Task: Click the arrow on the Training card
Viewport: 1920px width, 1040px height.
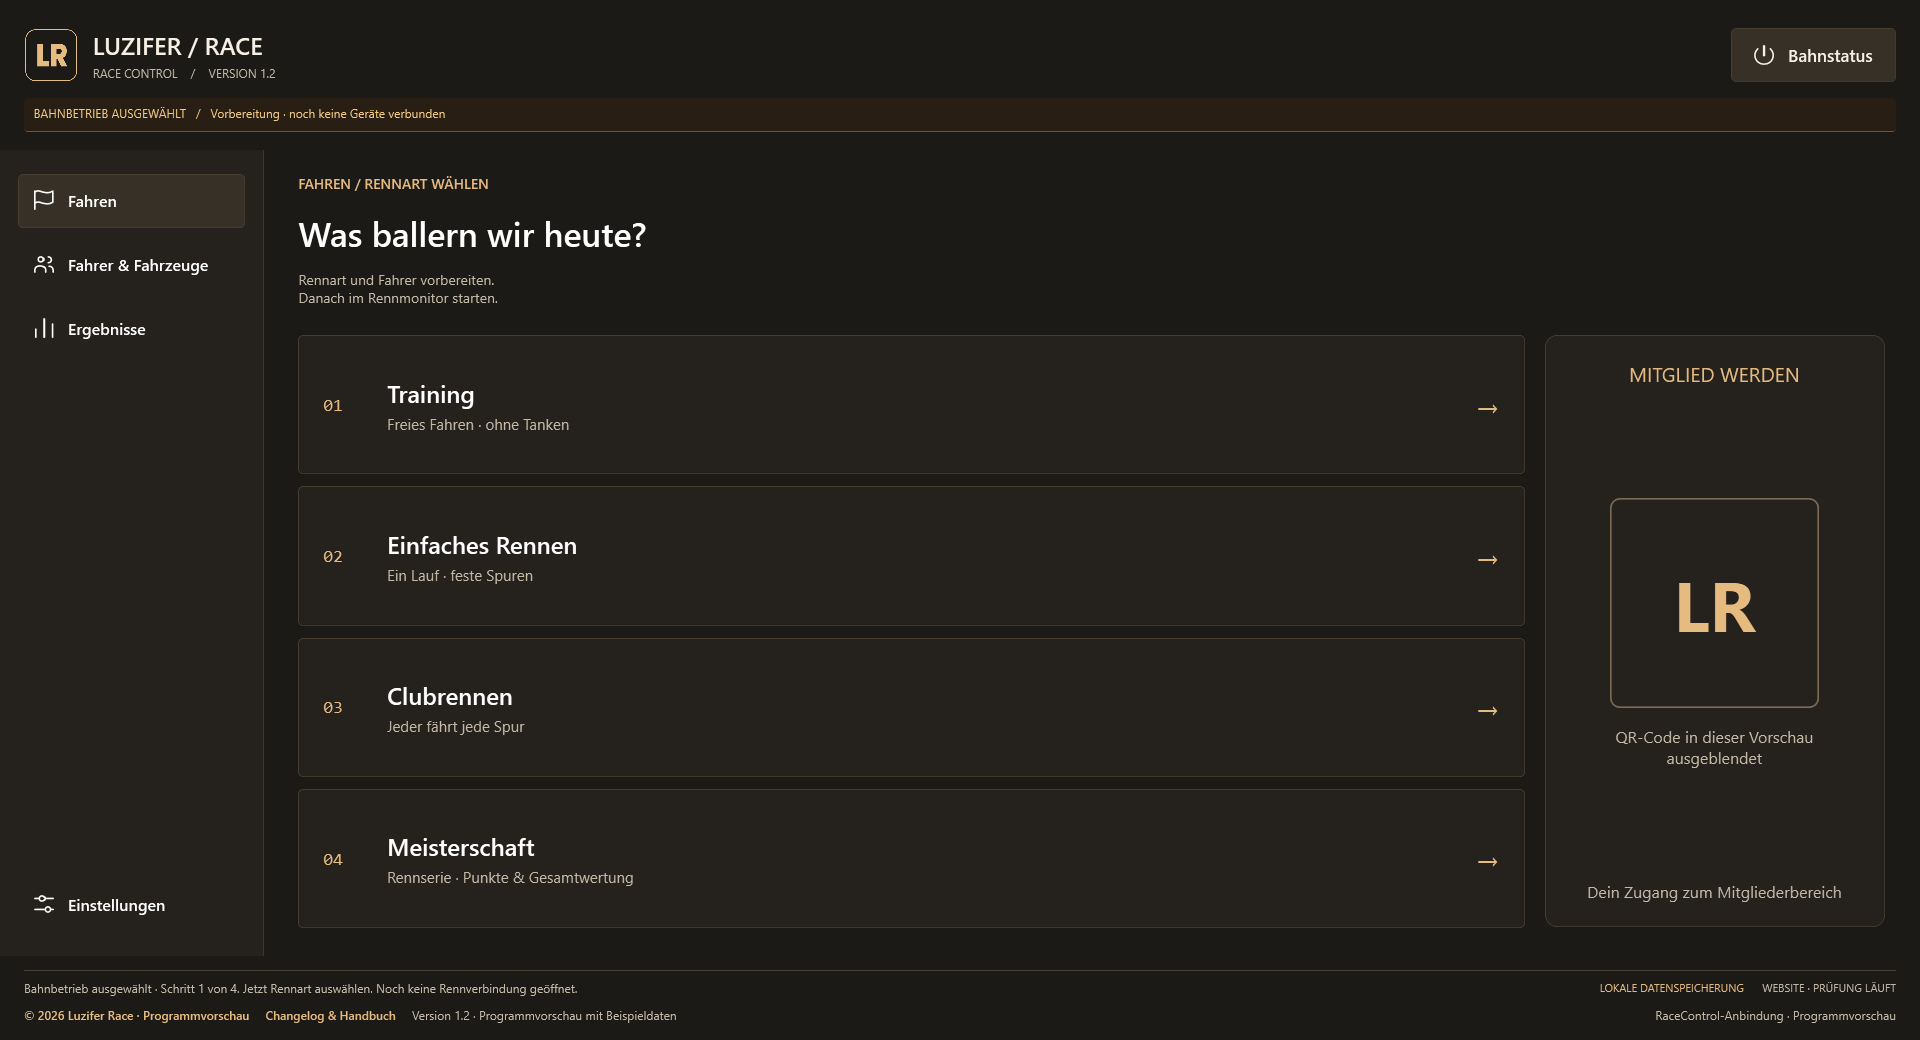Action: pyautogui.click(x=1488, y=409)
